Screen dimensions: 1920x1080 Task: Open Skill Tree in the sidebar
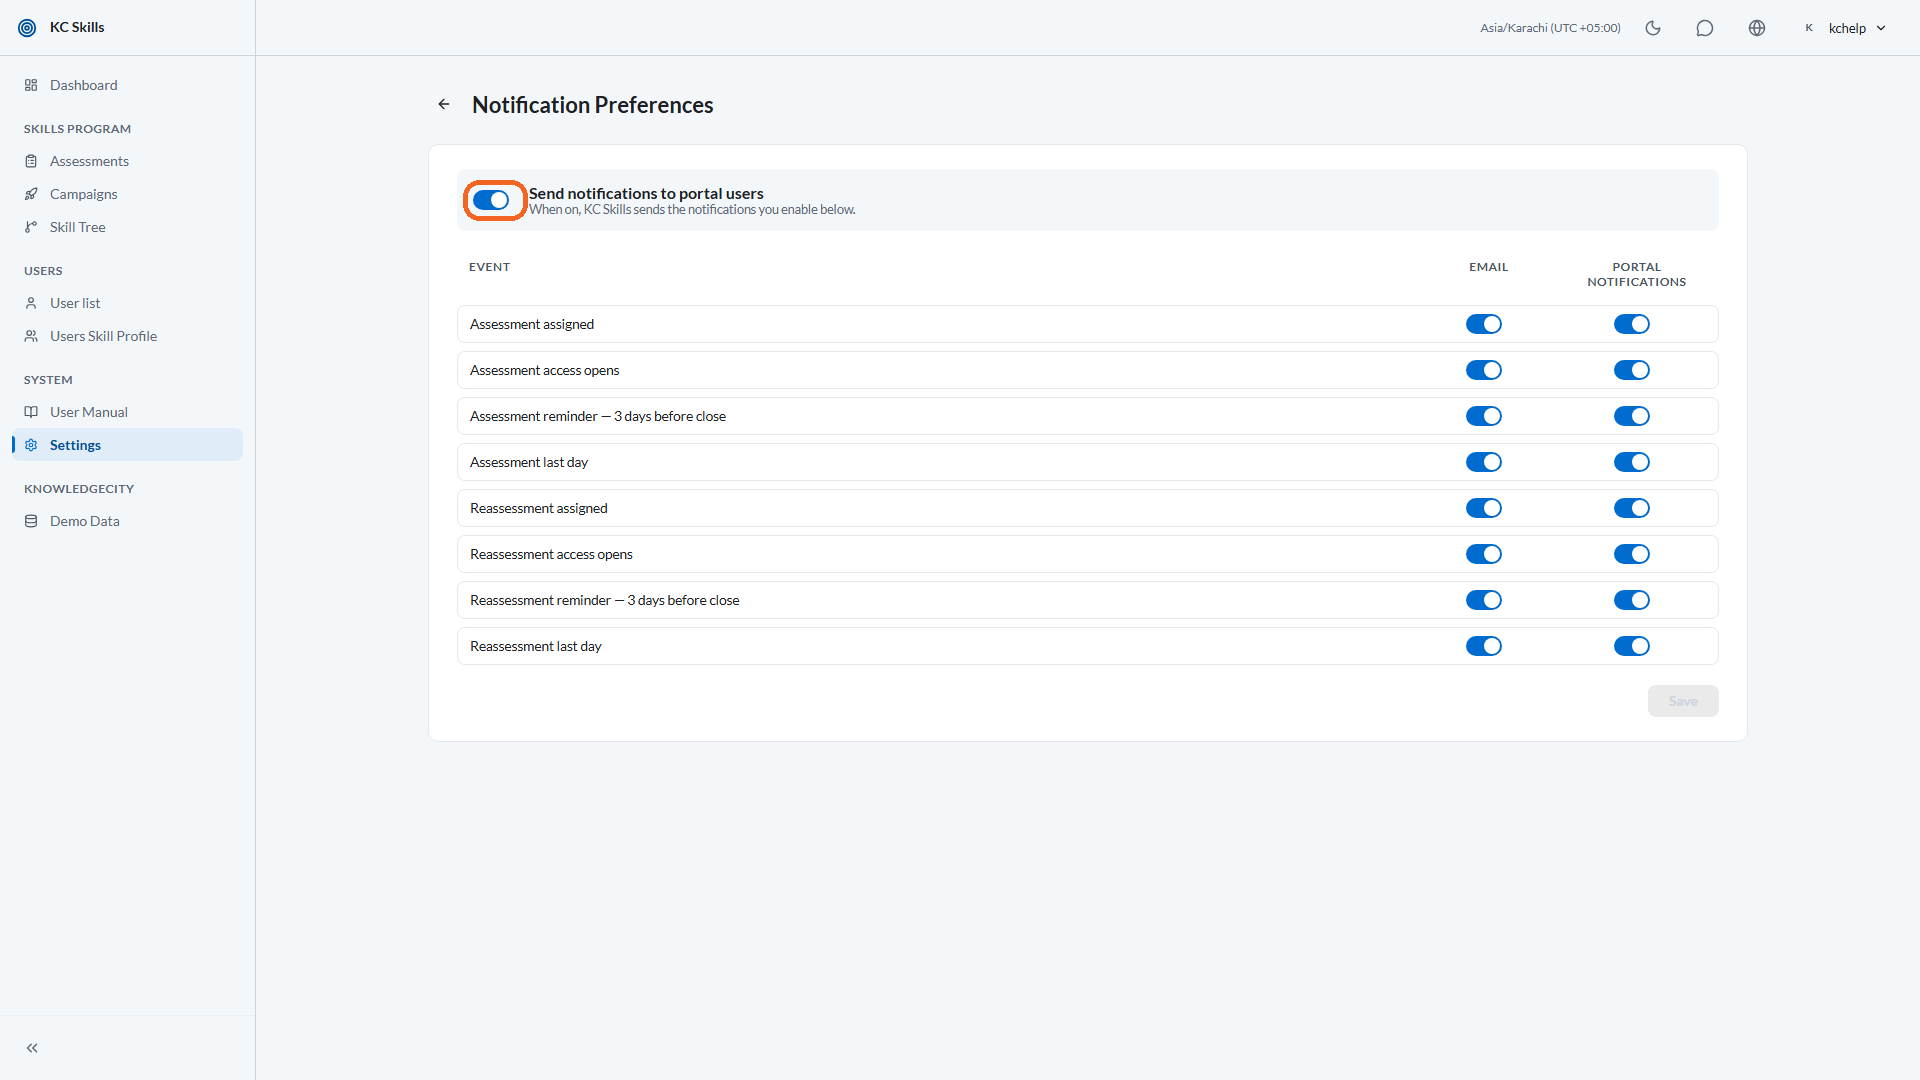(127, 227)
